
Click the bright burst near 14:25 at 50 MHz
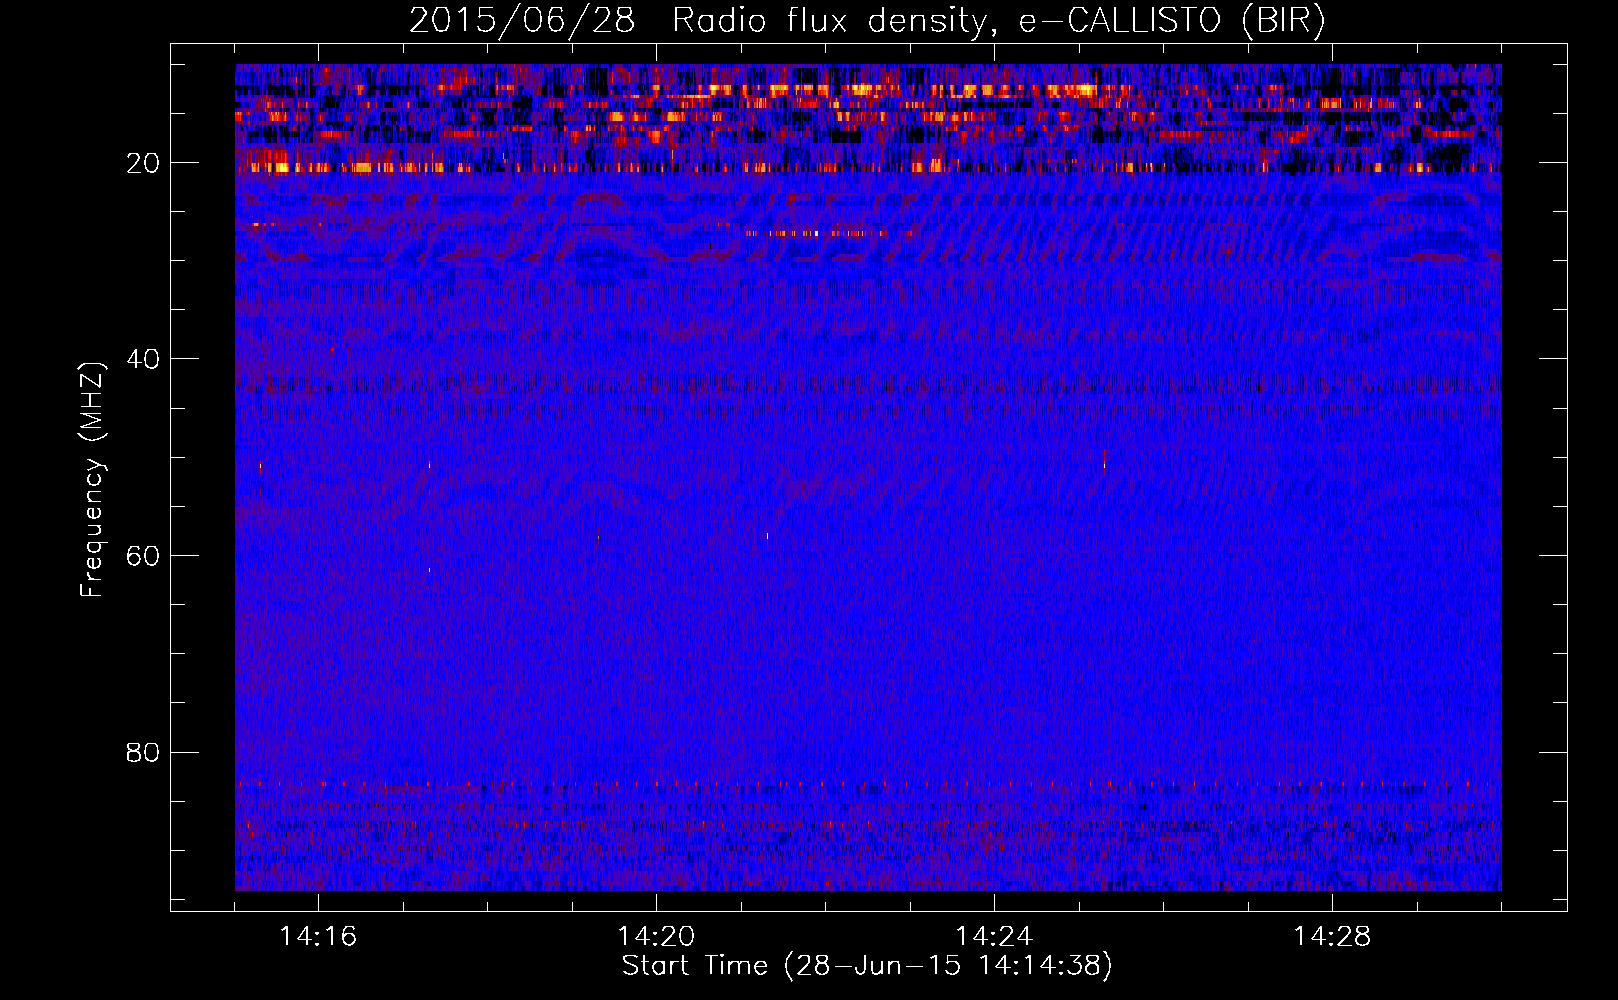click(x=1104, y=461)
